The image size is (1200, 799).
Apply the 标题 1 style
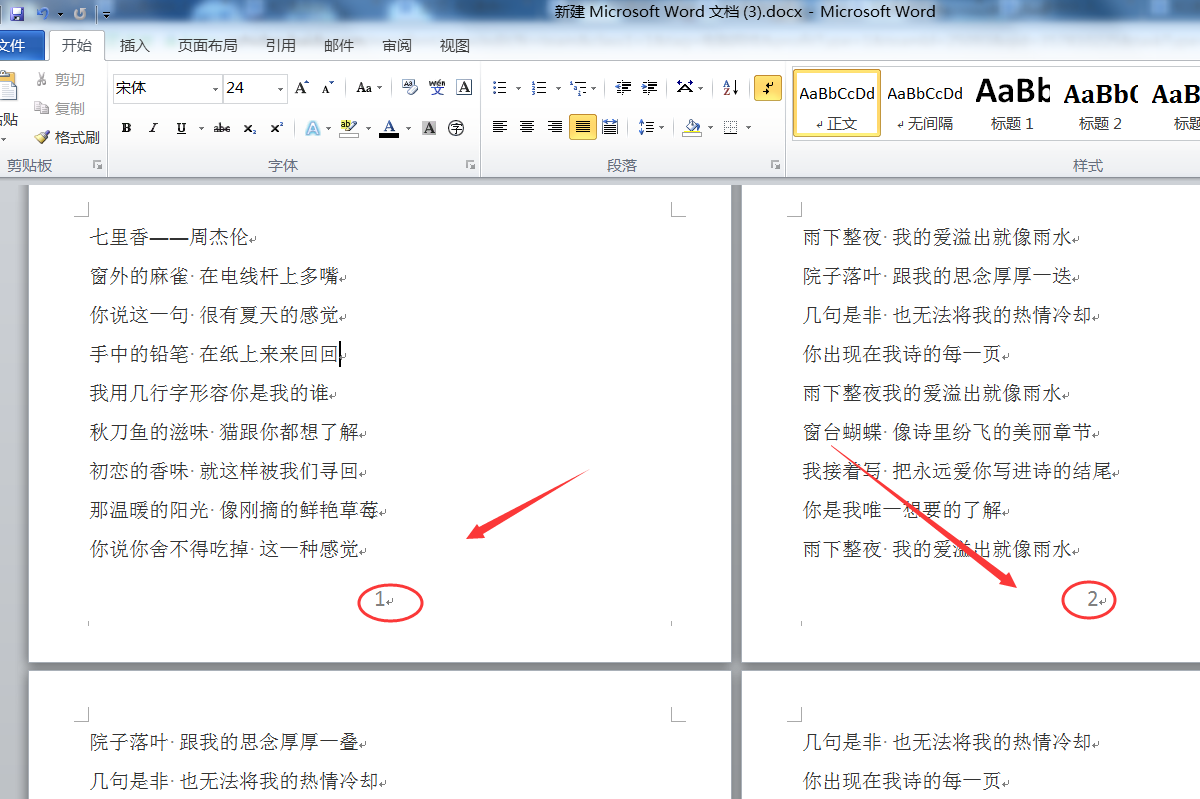pyautogui.click(x=1012, y=103)
